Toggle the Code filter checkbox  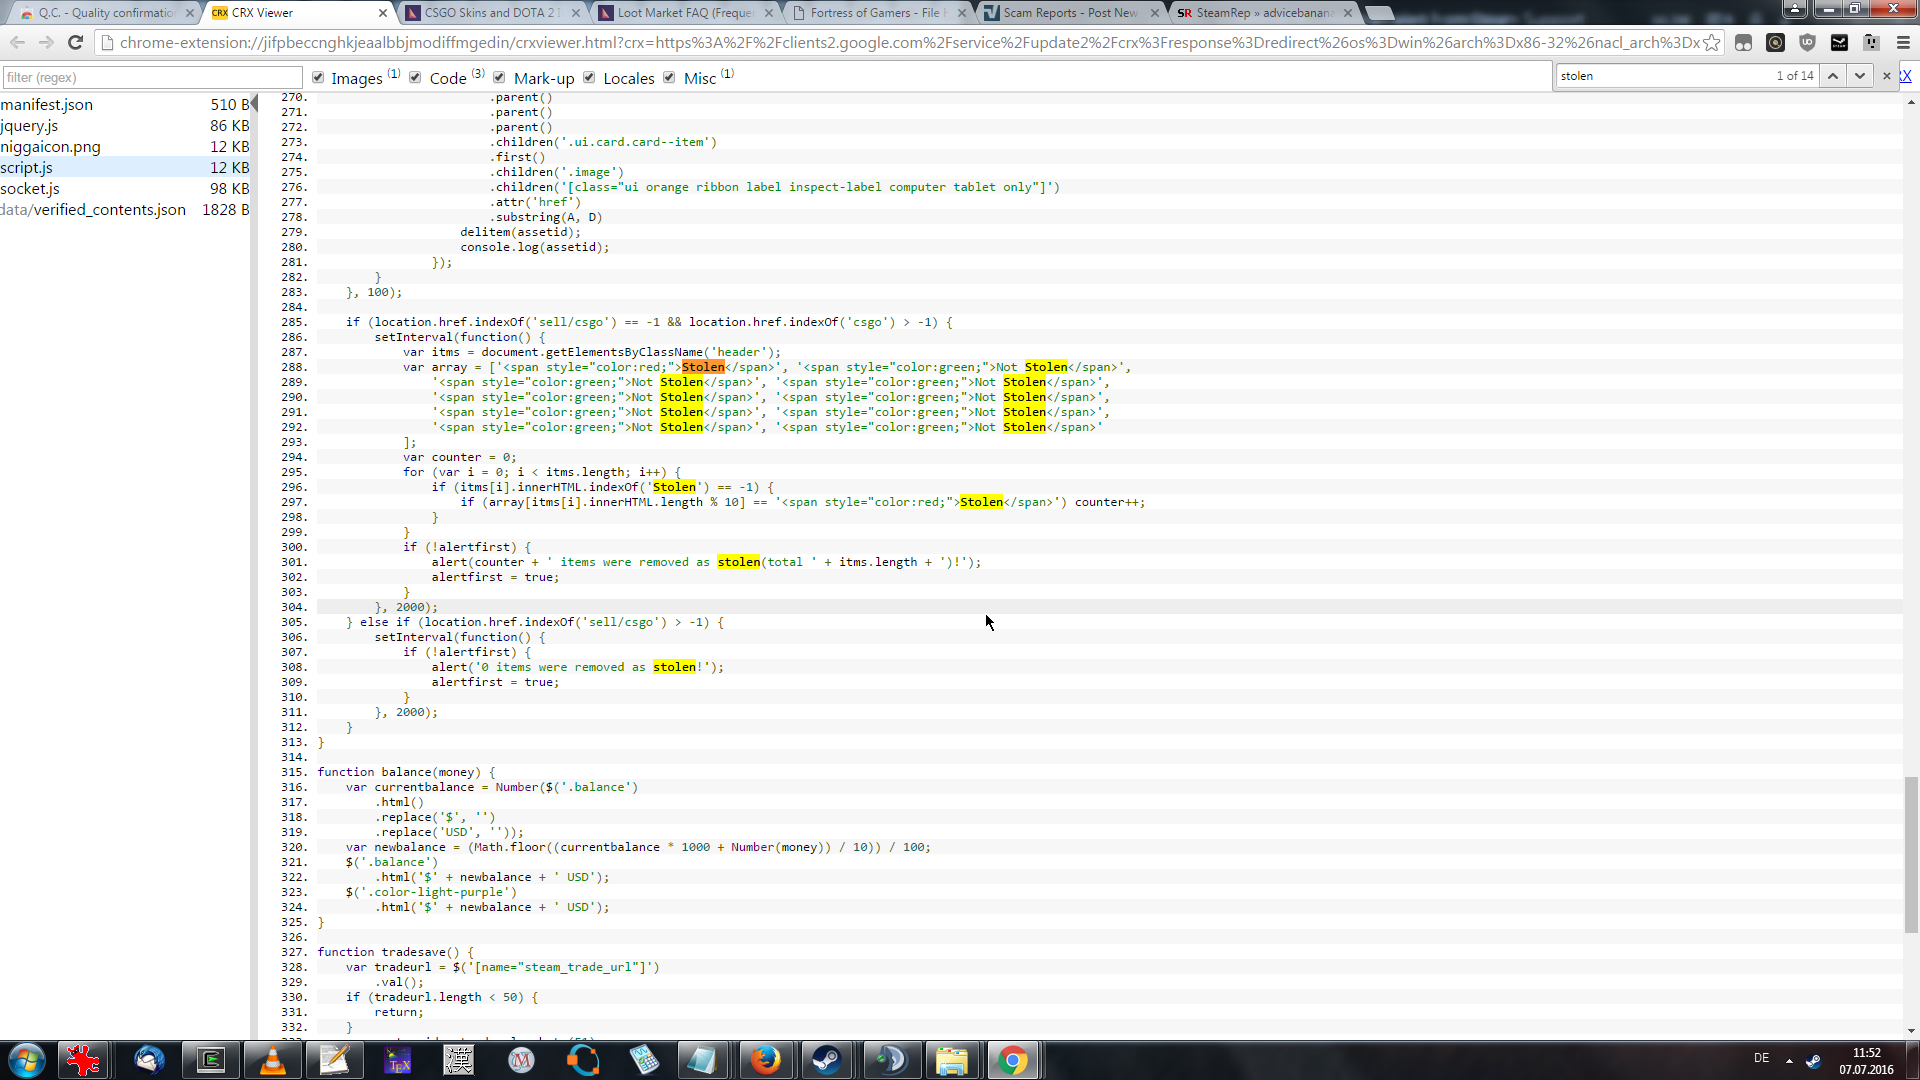(415, 78)
